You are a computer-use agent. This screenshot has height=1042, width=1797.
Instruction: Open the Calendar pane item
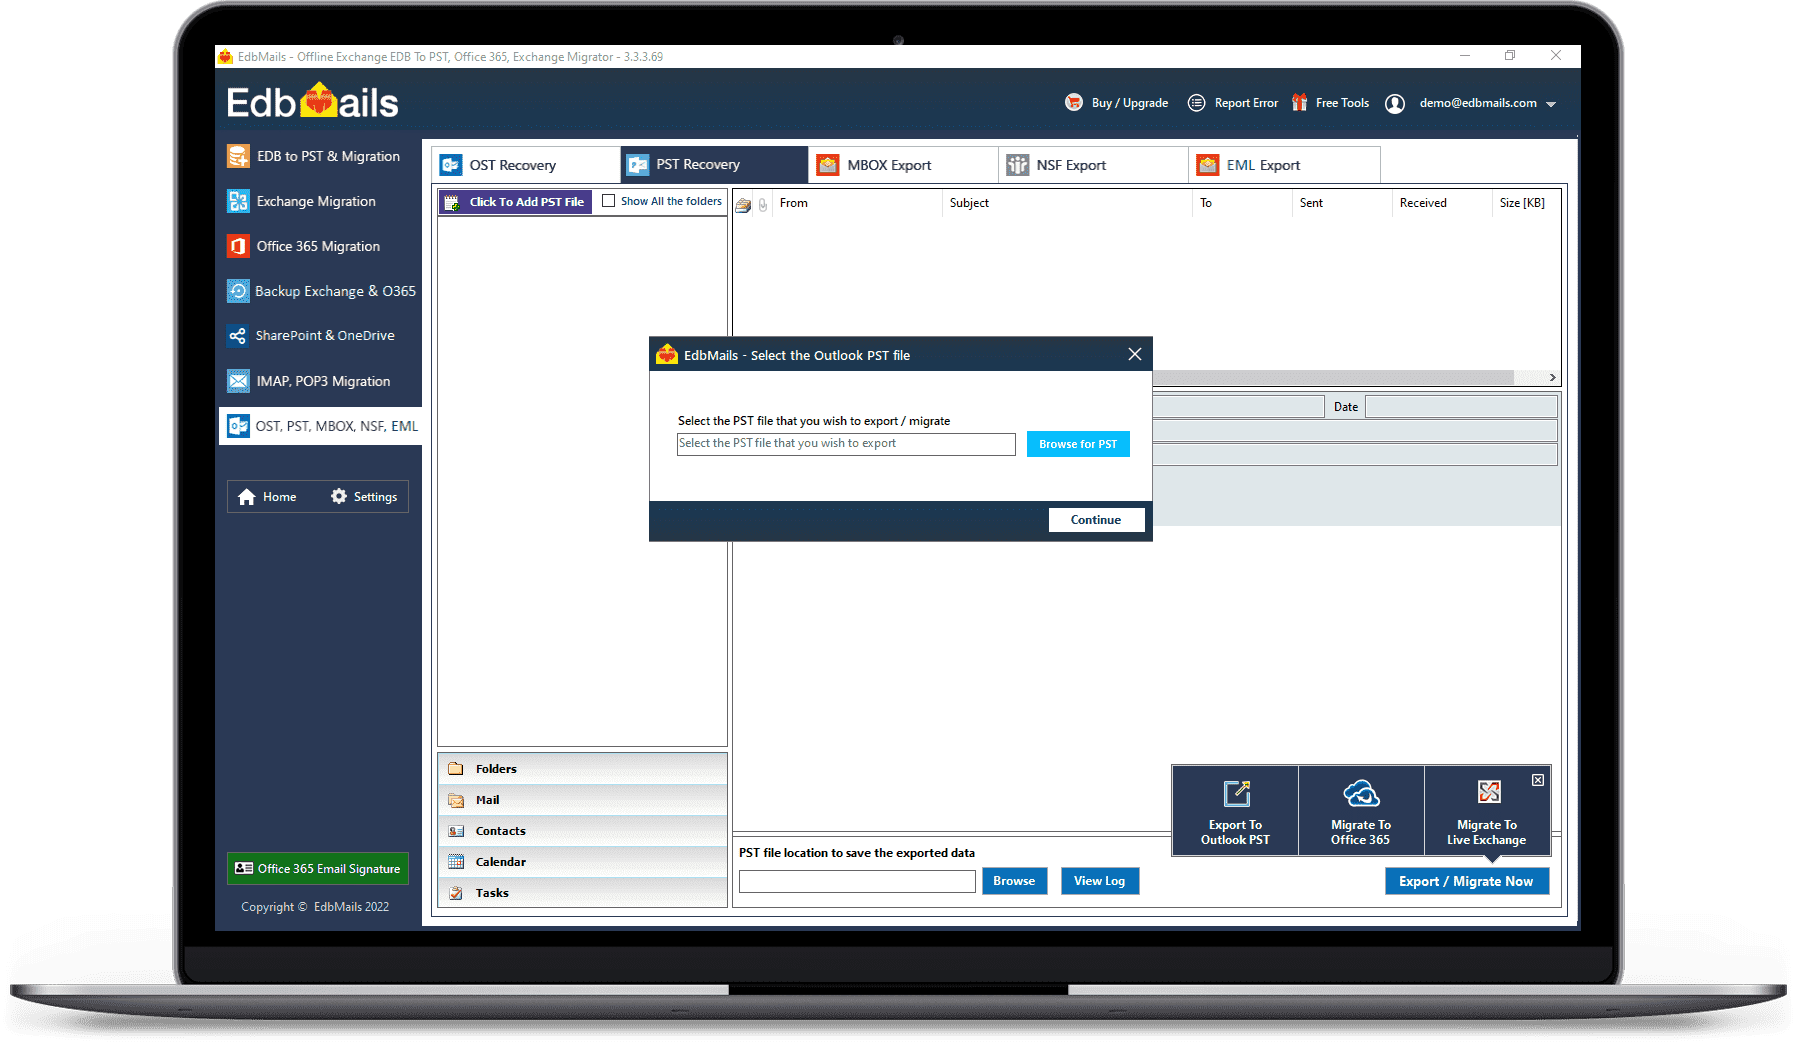[582, 862]
